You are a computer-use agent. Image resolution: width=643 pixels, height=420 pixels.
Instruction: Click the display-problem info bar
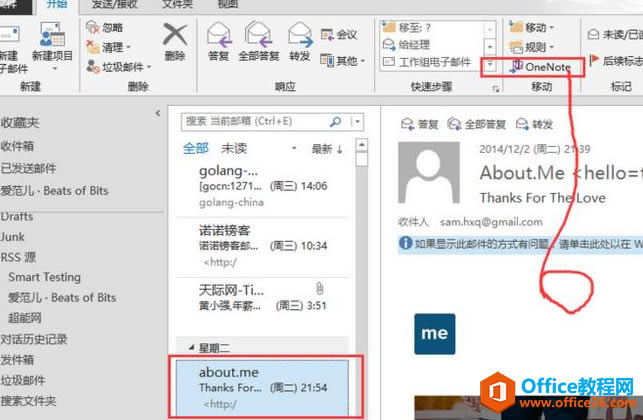coord(520,244)
